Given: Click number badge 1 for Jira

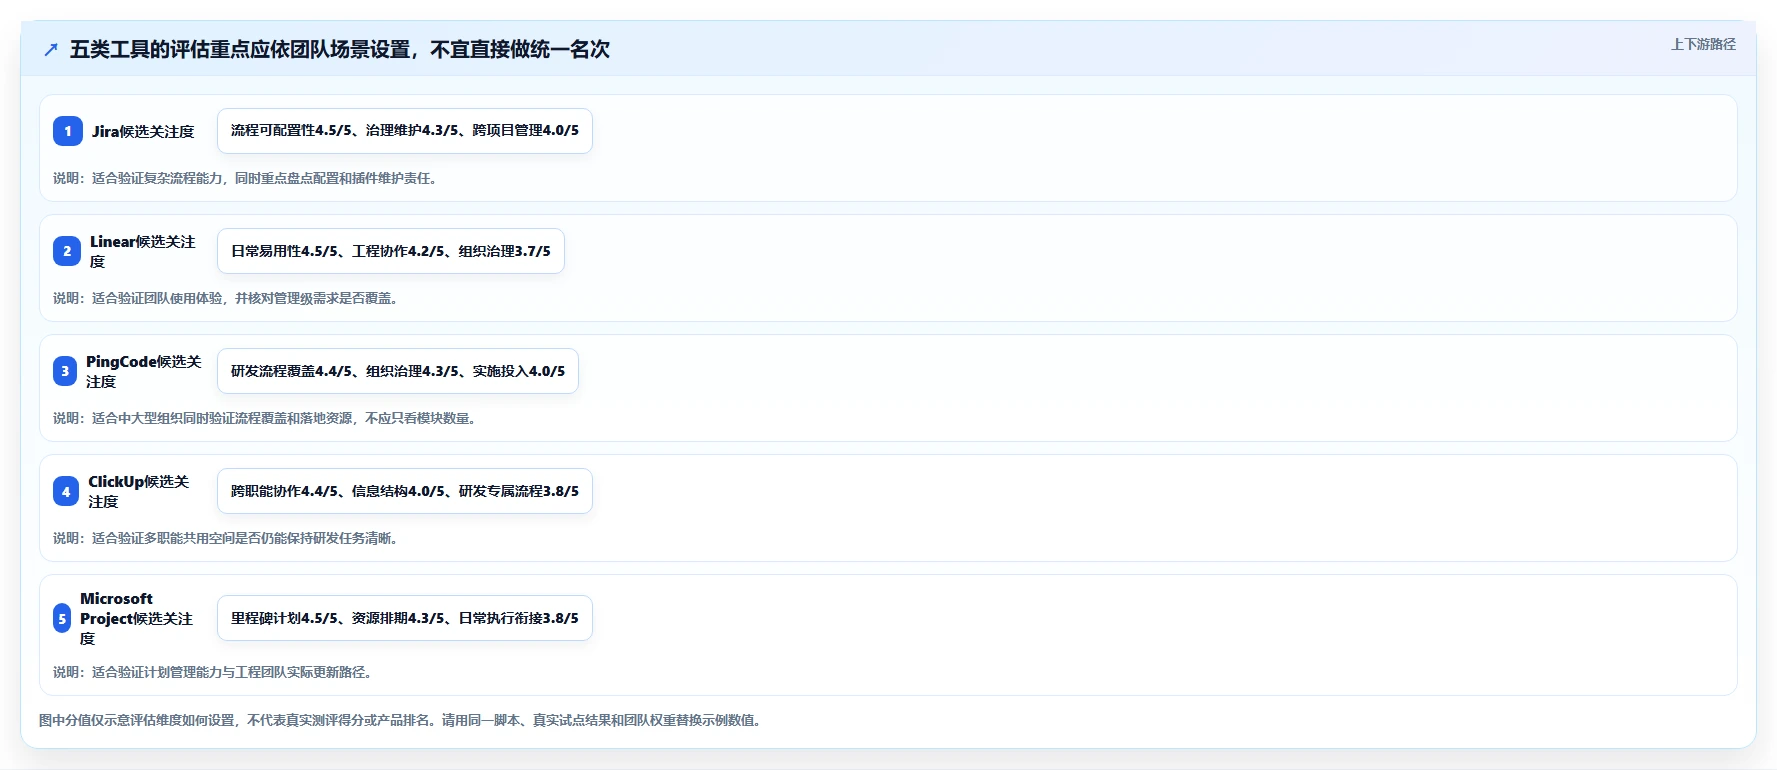Looking at the screenshot, I should tap(68, 131).
